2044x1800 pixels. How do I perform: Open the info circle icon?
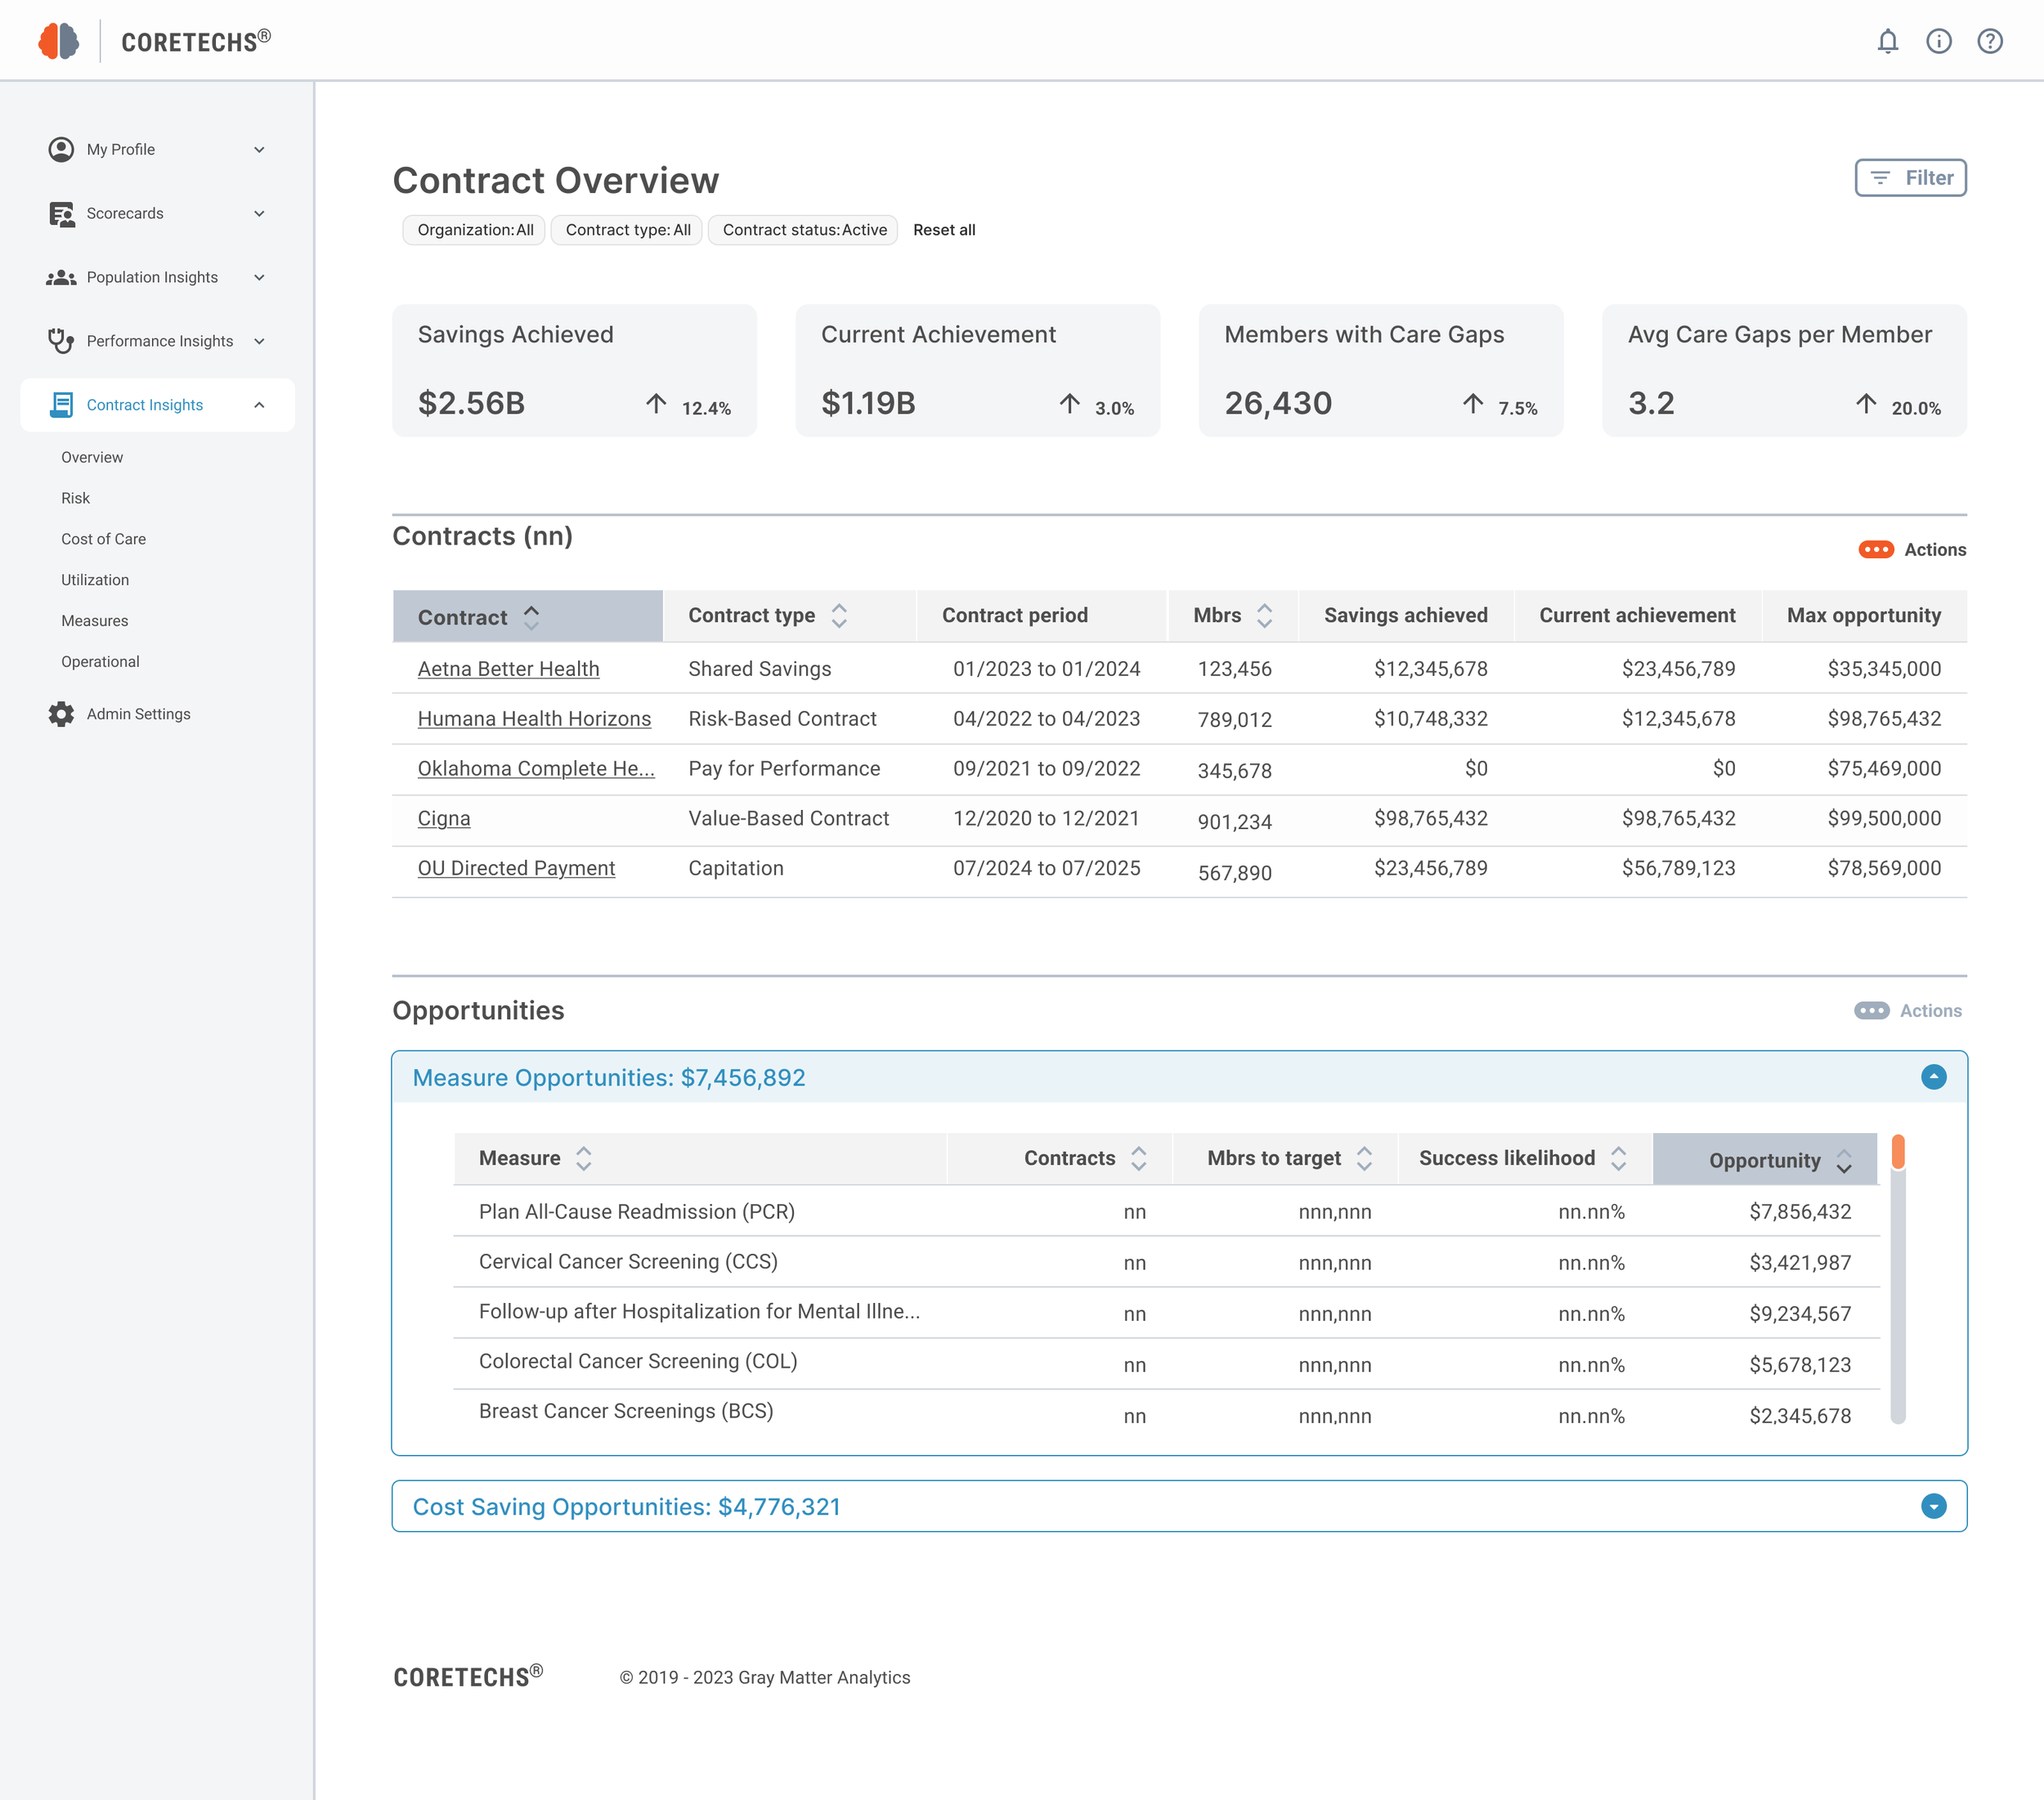point(1938,41)
